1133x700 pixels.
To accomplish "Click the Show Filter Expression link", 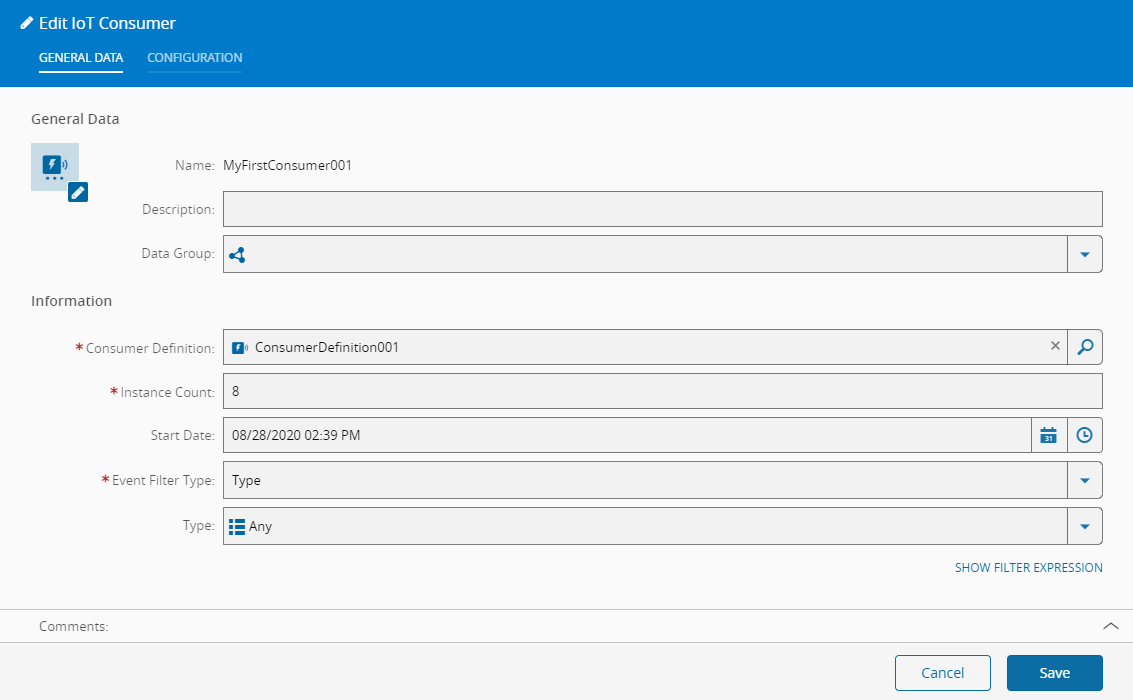I will [1028, 568].
